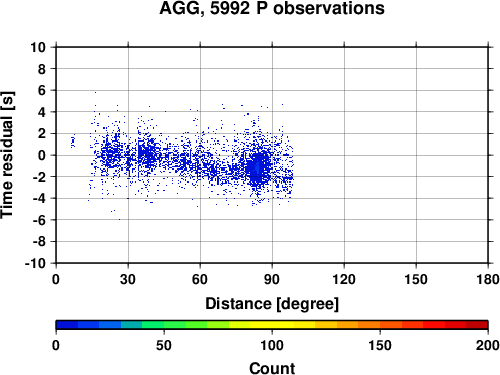Select the y-axis tick label "4"
Viewport: 500px width, 375px height.
click(x=42, y=112)
